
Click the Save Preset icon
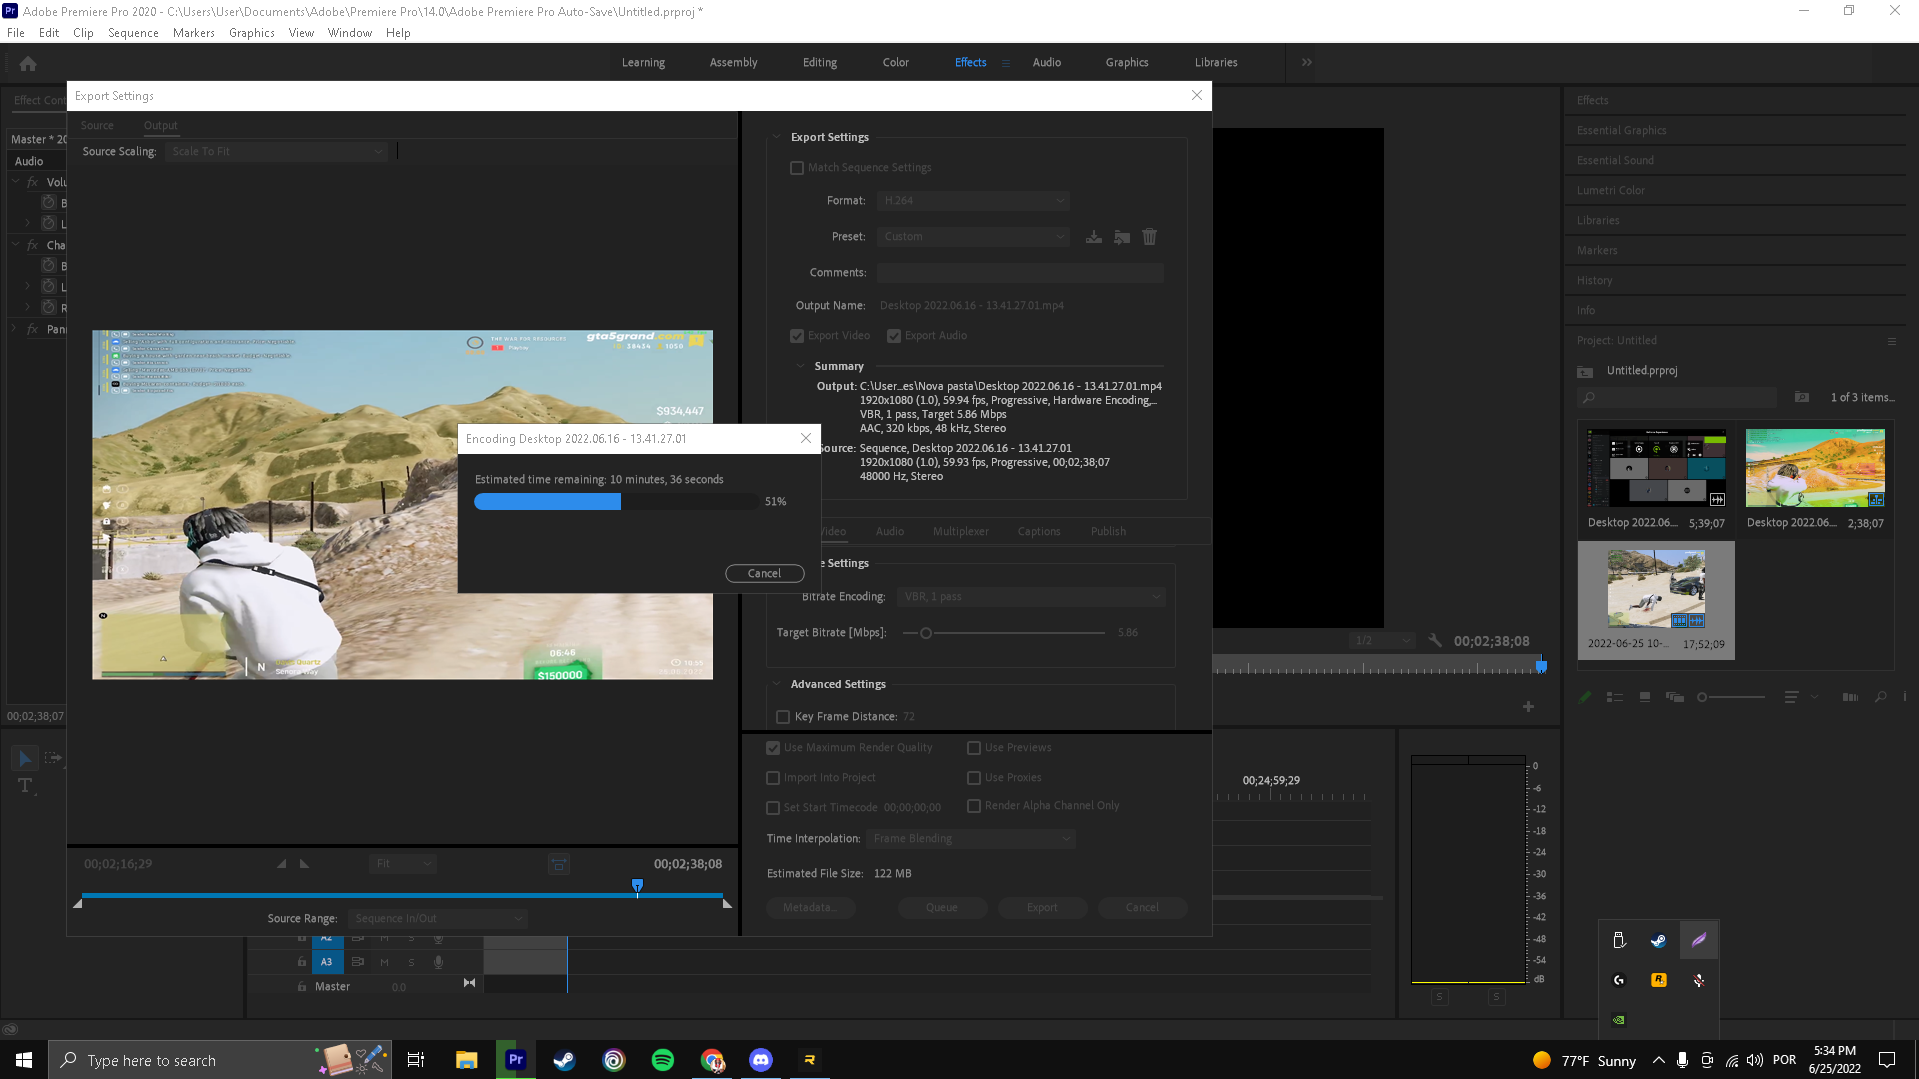1094,237
